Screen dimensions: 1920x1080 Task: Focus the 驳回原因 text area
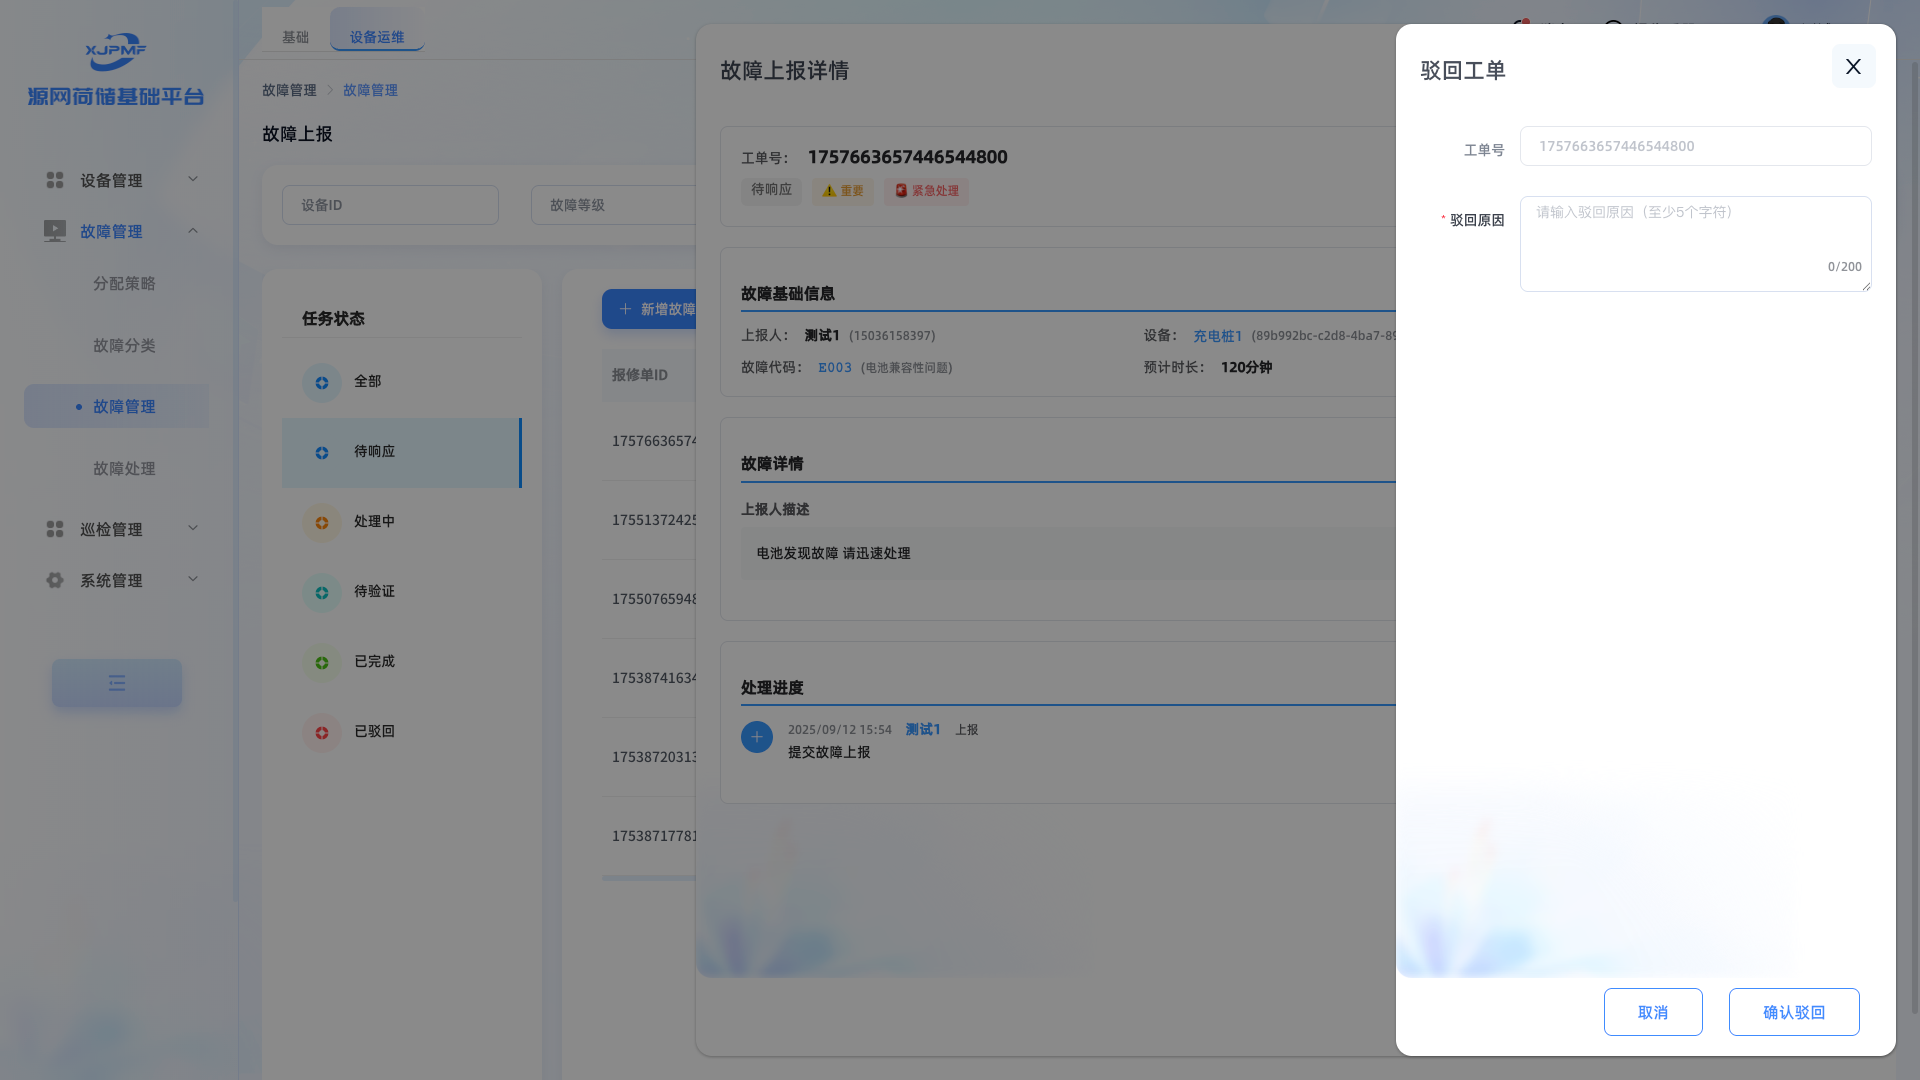[x=1694, y=243]
